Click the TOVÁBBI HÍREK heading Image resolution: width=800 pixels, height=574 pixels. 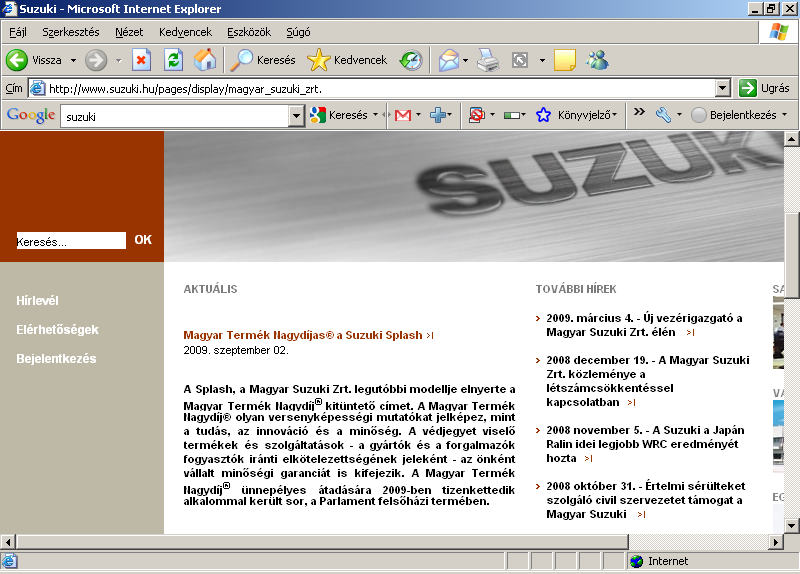point(576,289)
